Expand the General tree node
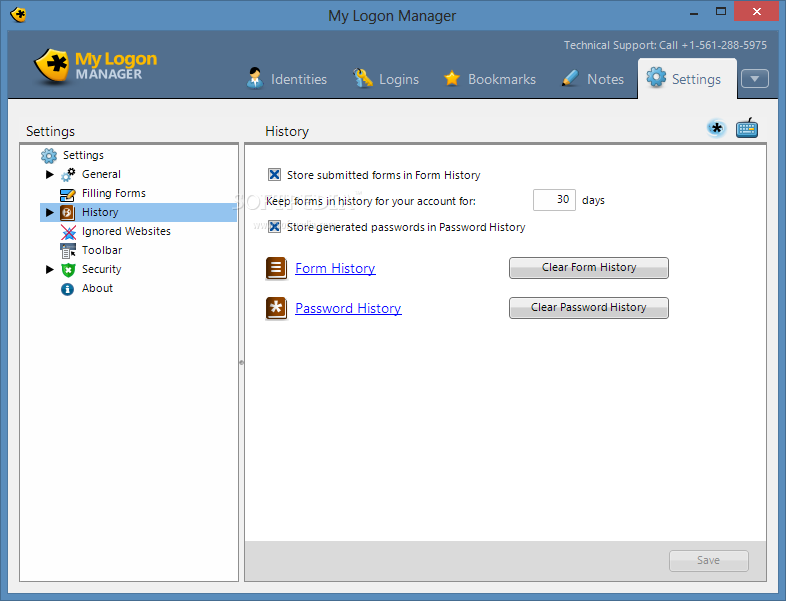 [49, 174]
